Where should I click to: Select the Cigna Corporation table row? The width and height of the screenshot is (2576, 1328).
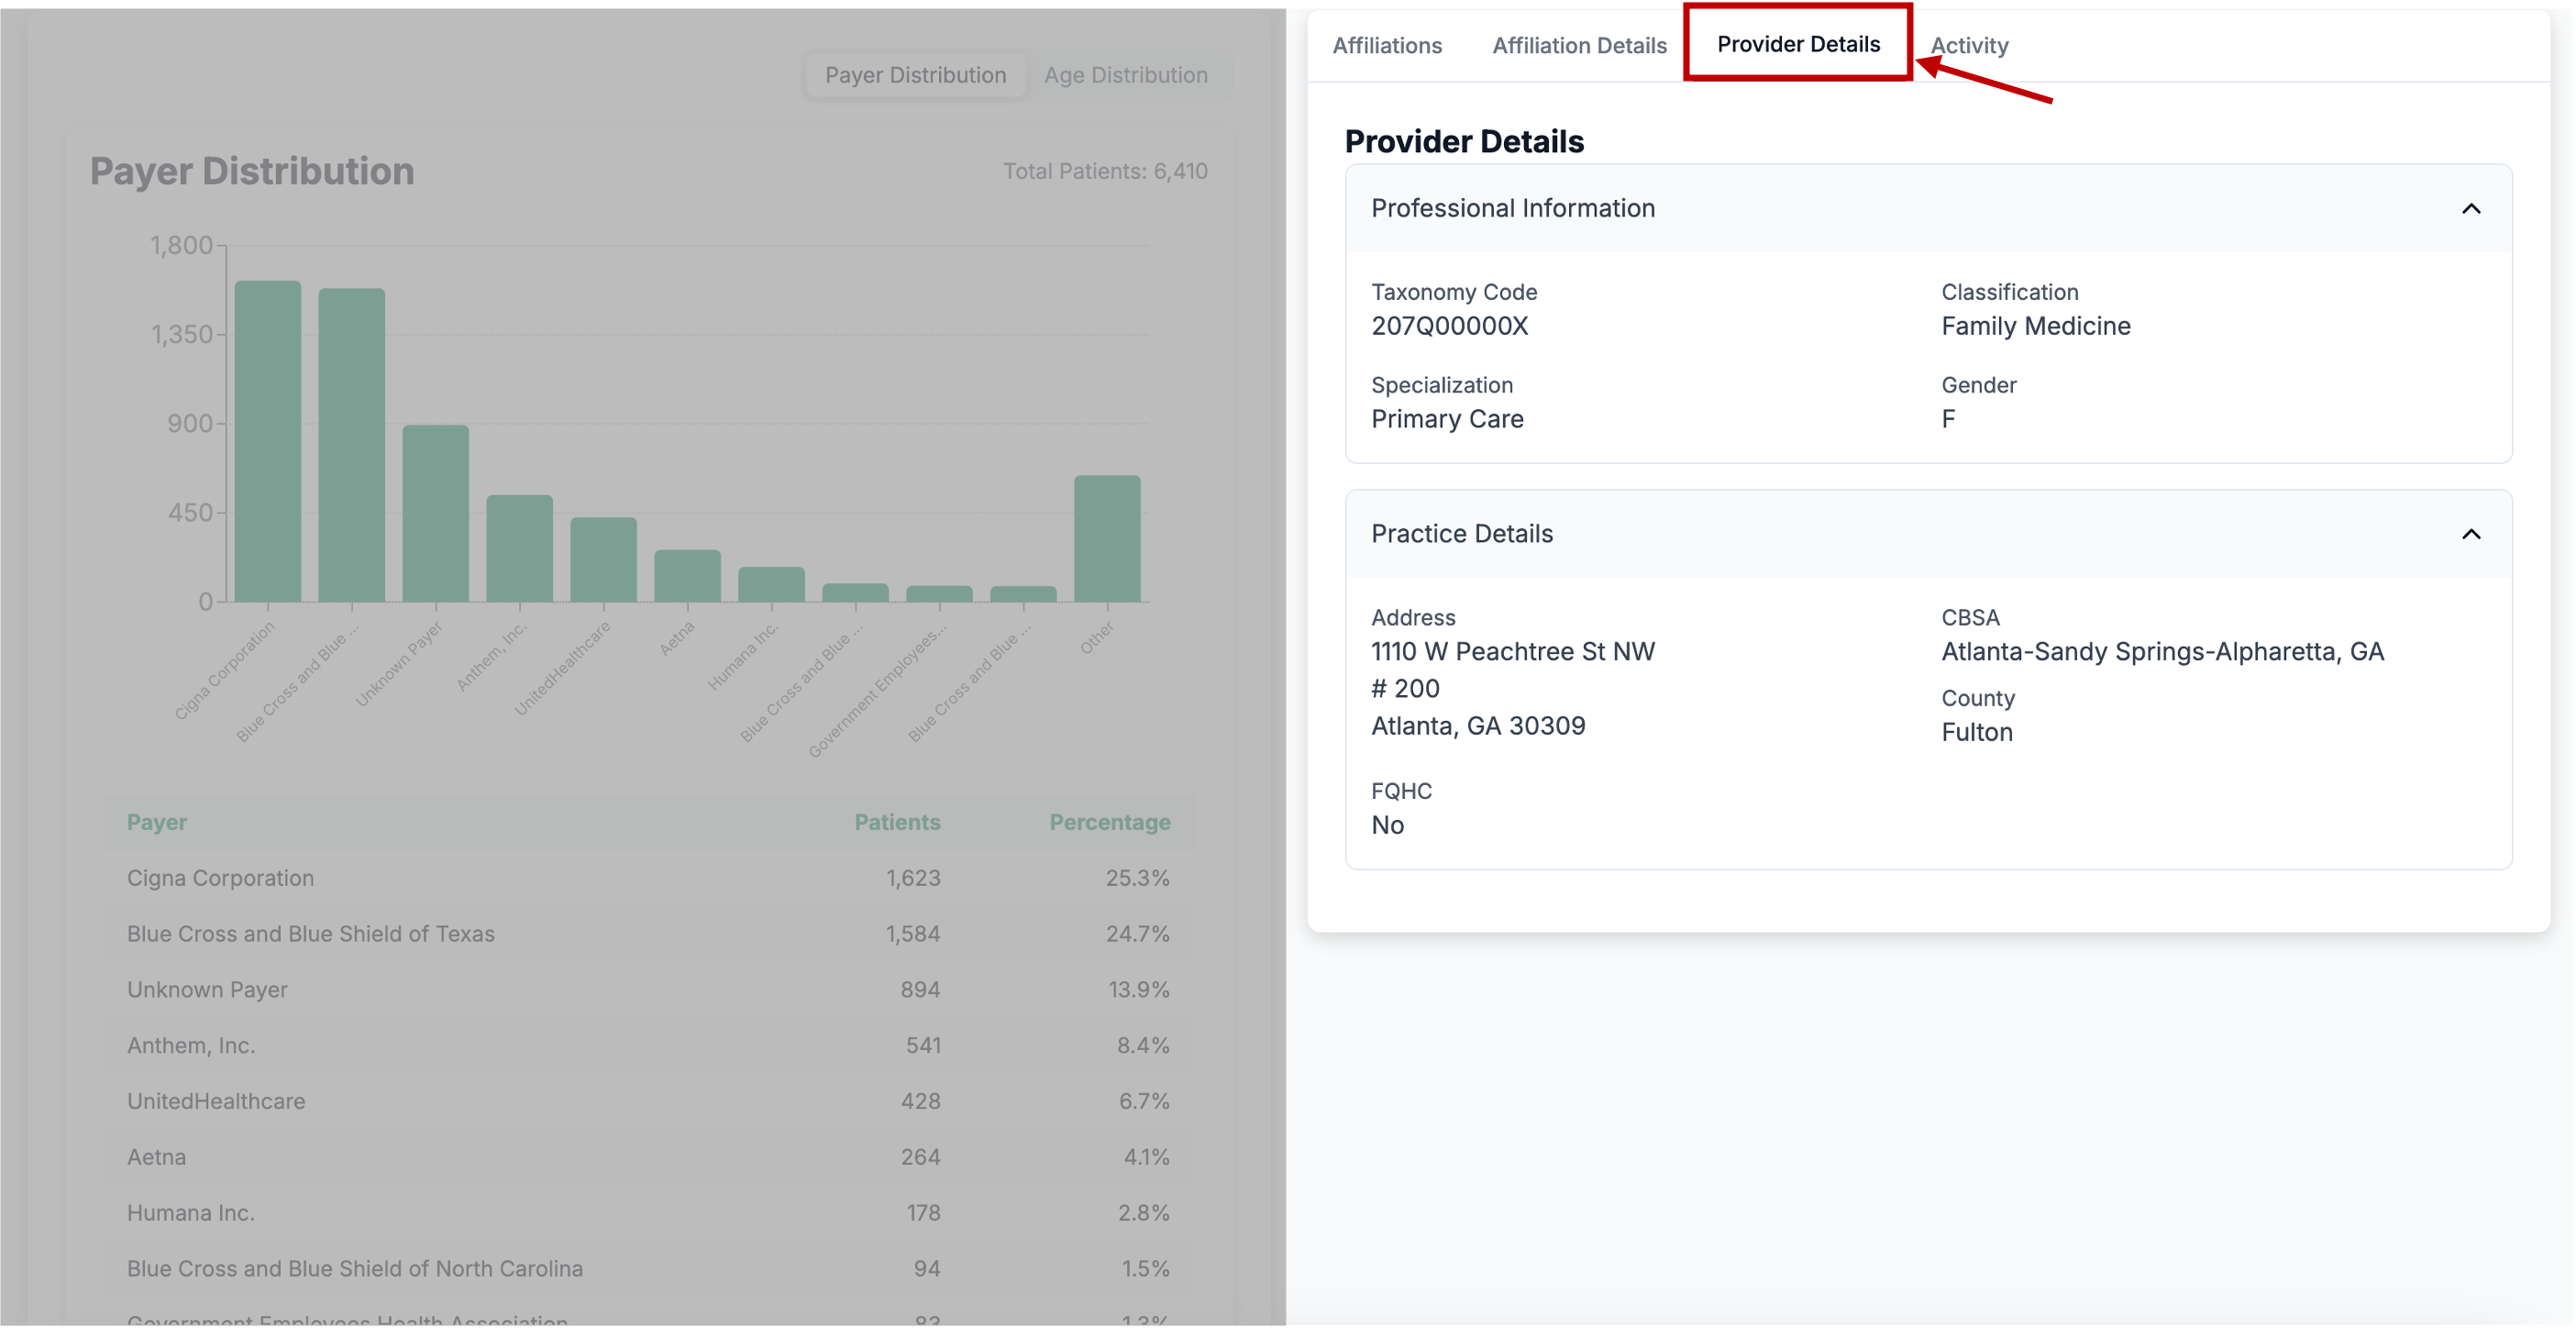(220, 878)
